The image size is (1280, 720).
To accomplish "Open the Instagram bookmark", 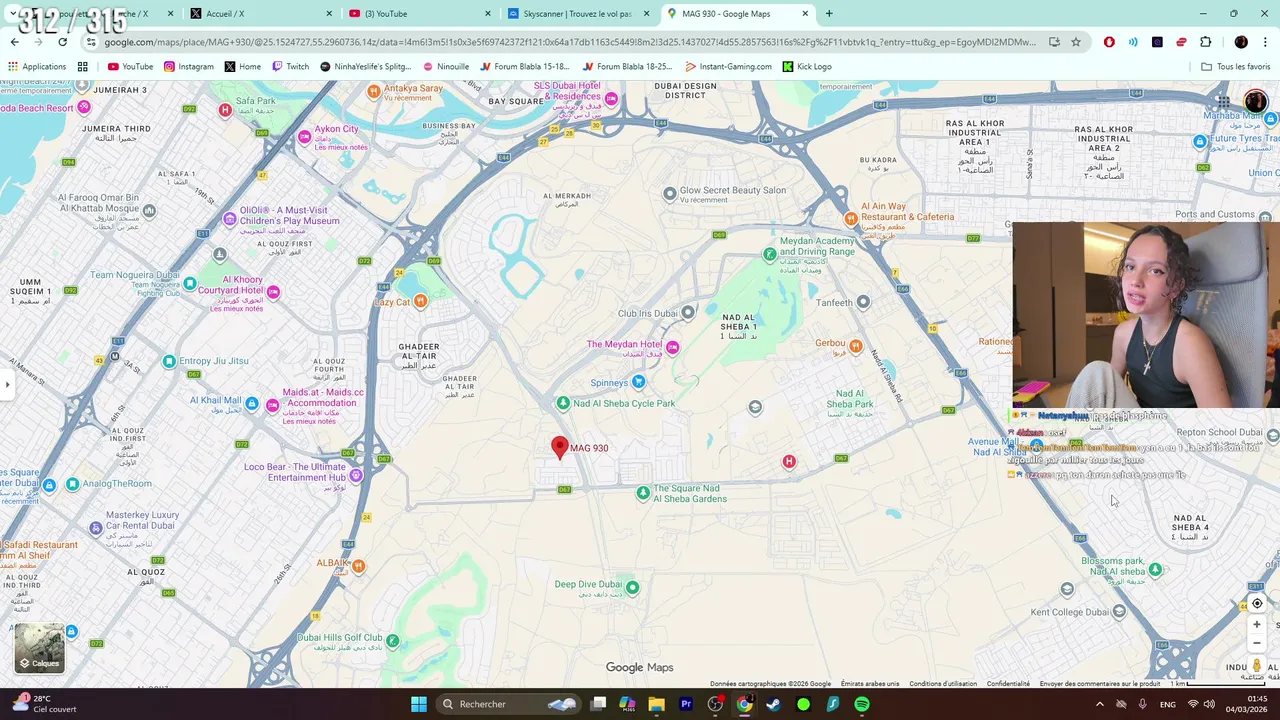I will [x=189, y=66].
